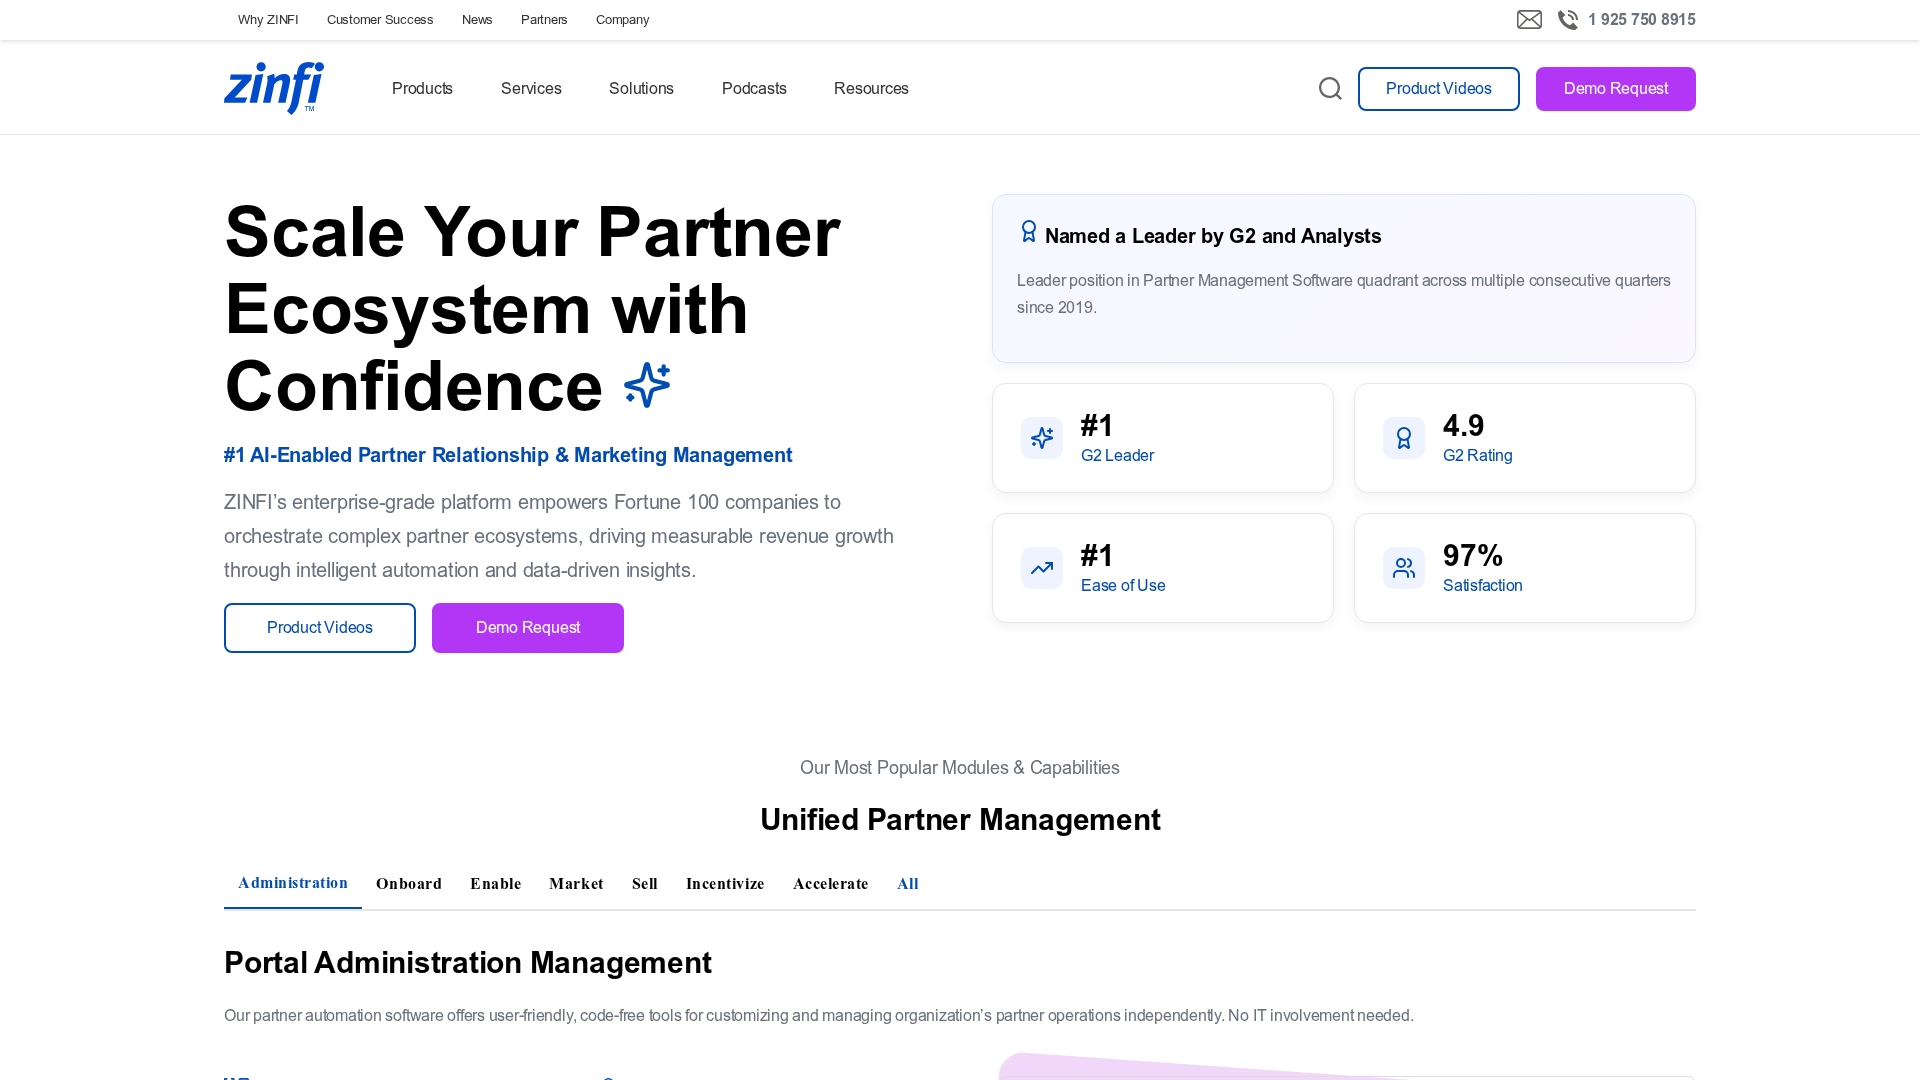Screen dimensions: 1920x1080
Task: Open the Solutions dropdown menu
Action: click(x=641, y=89)
